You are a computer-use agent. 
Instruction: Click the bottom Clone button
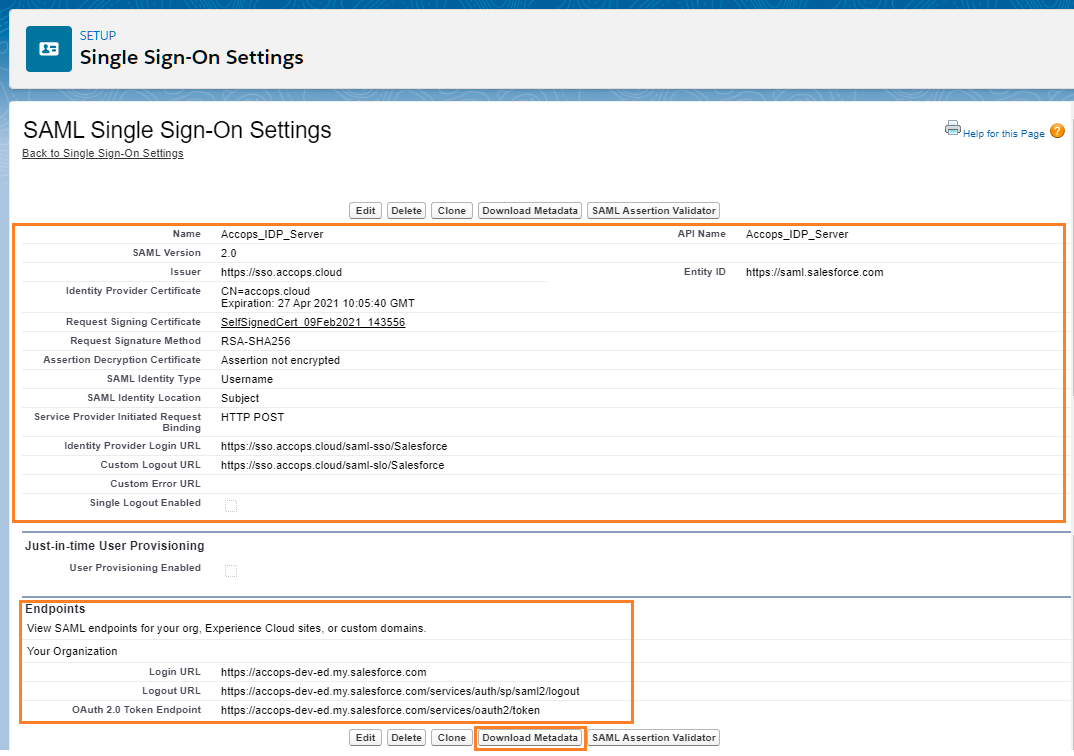[452, 738]
